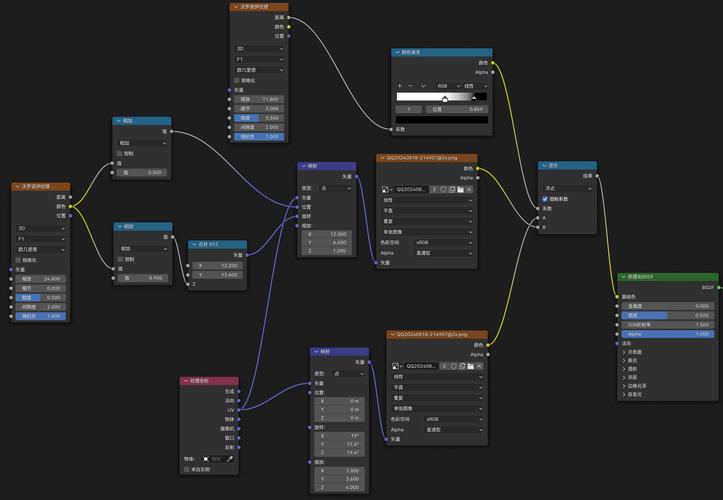Click open-folder icon in lower image texture node
Viewport: 723px width, 500px height.
click(470, 366)
